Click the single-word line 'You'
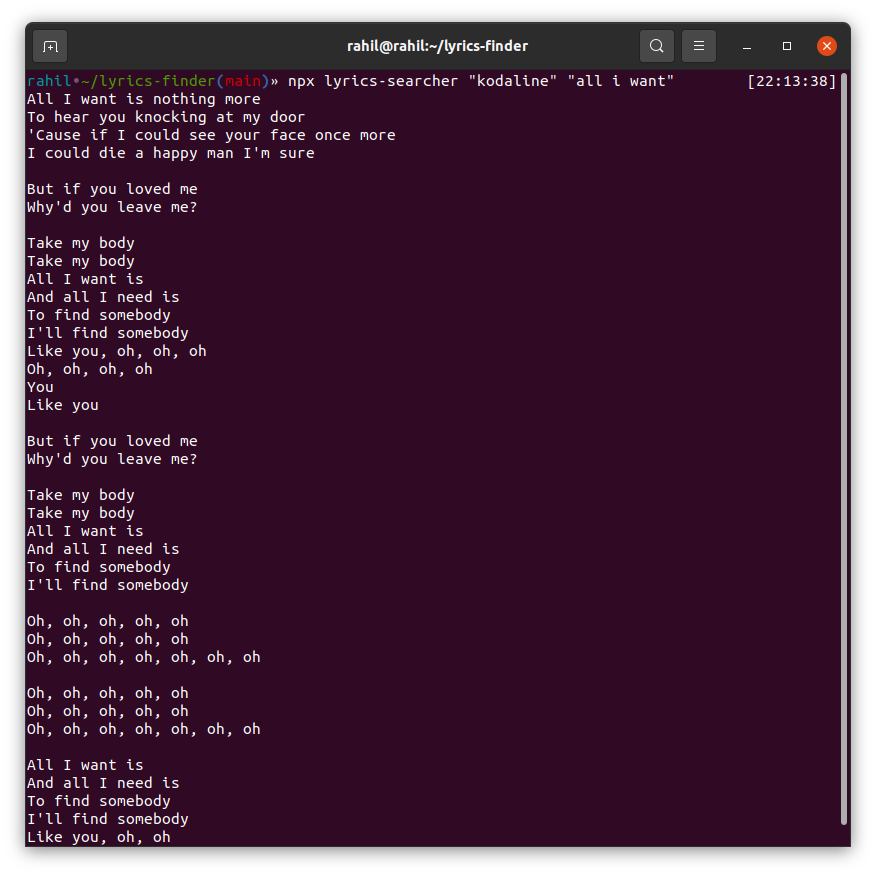Image resolution: width=876 pixels, height=875 pixels. 40,387
